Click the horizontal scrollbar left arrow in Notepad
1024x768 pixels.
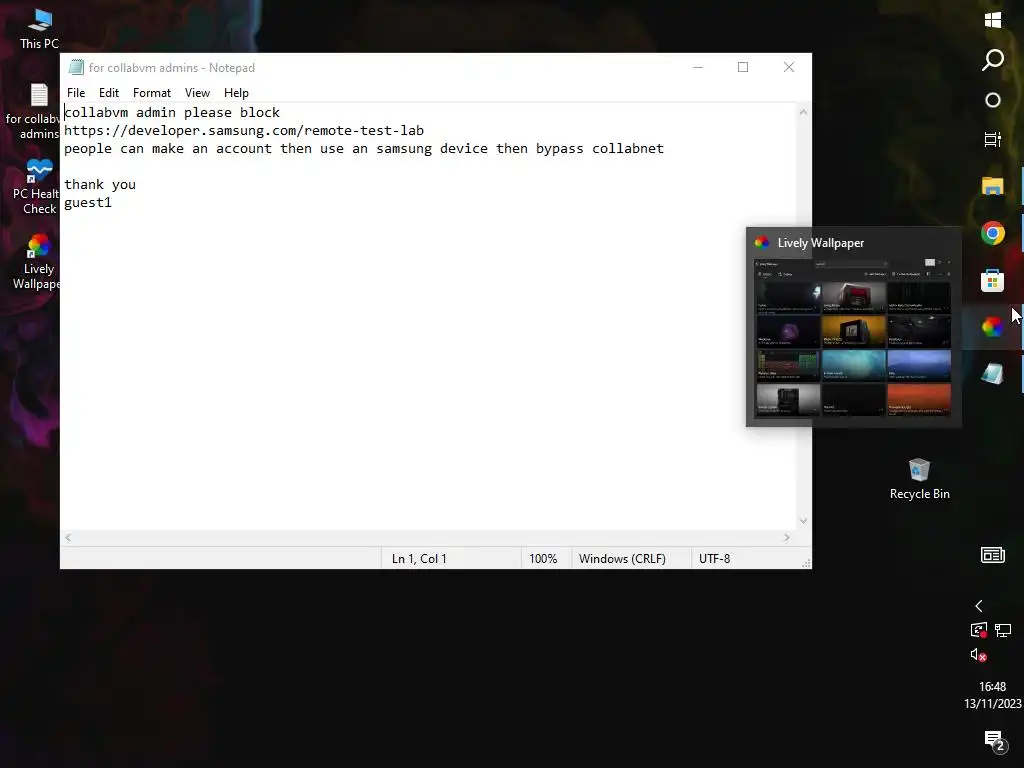pos(69,537)
